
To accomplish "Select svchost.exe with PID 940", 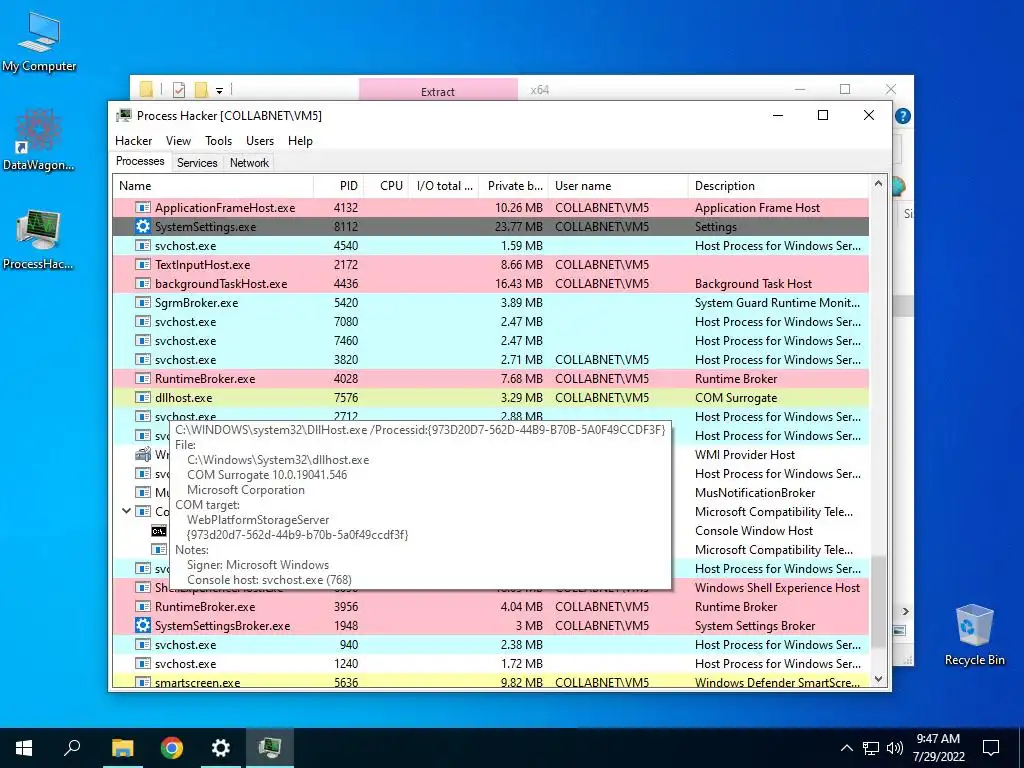I will [491, 645].
